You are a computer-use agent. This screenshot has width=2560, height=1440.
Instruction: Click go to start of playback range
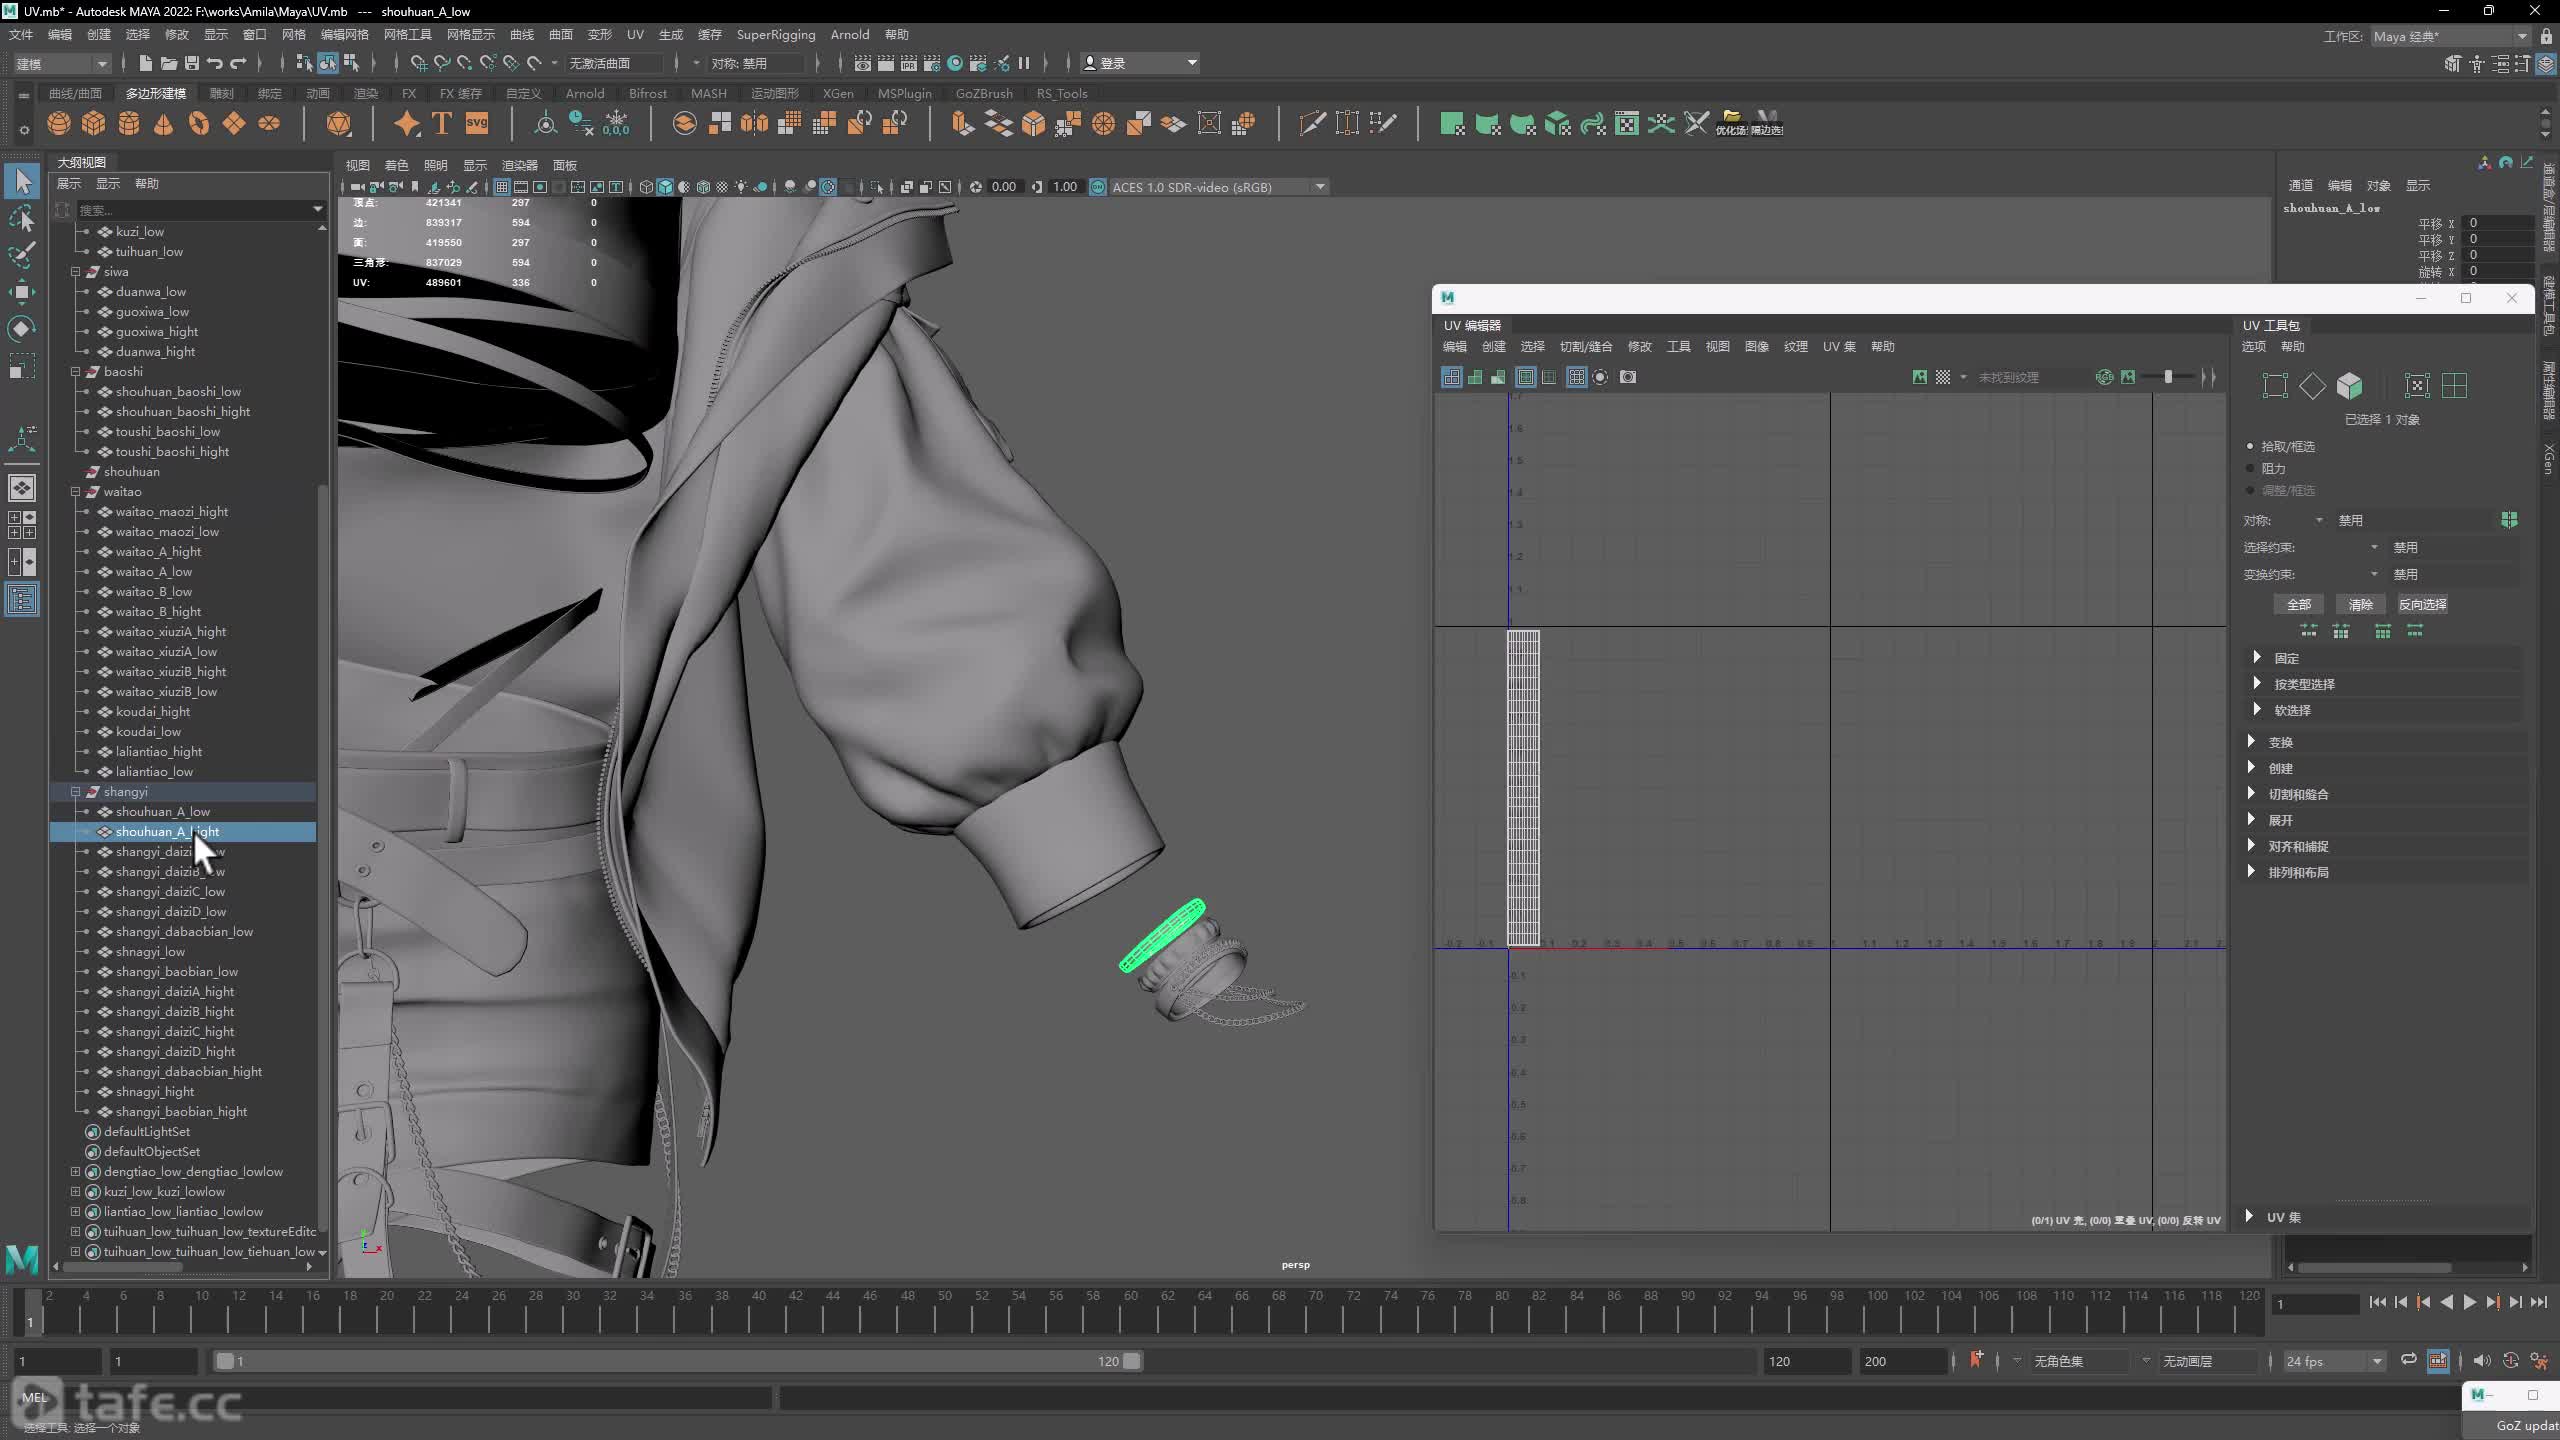click(x=2378, y=1302)
